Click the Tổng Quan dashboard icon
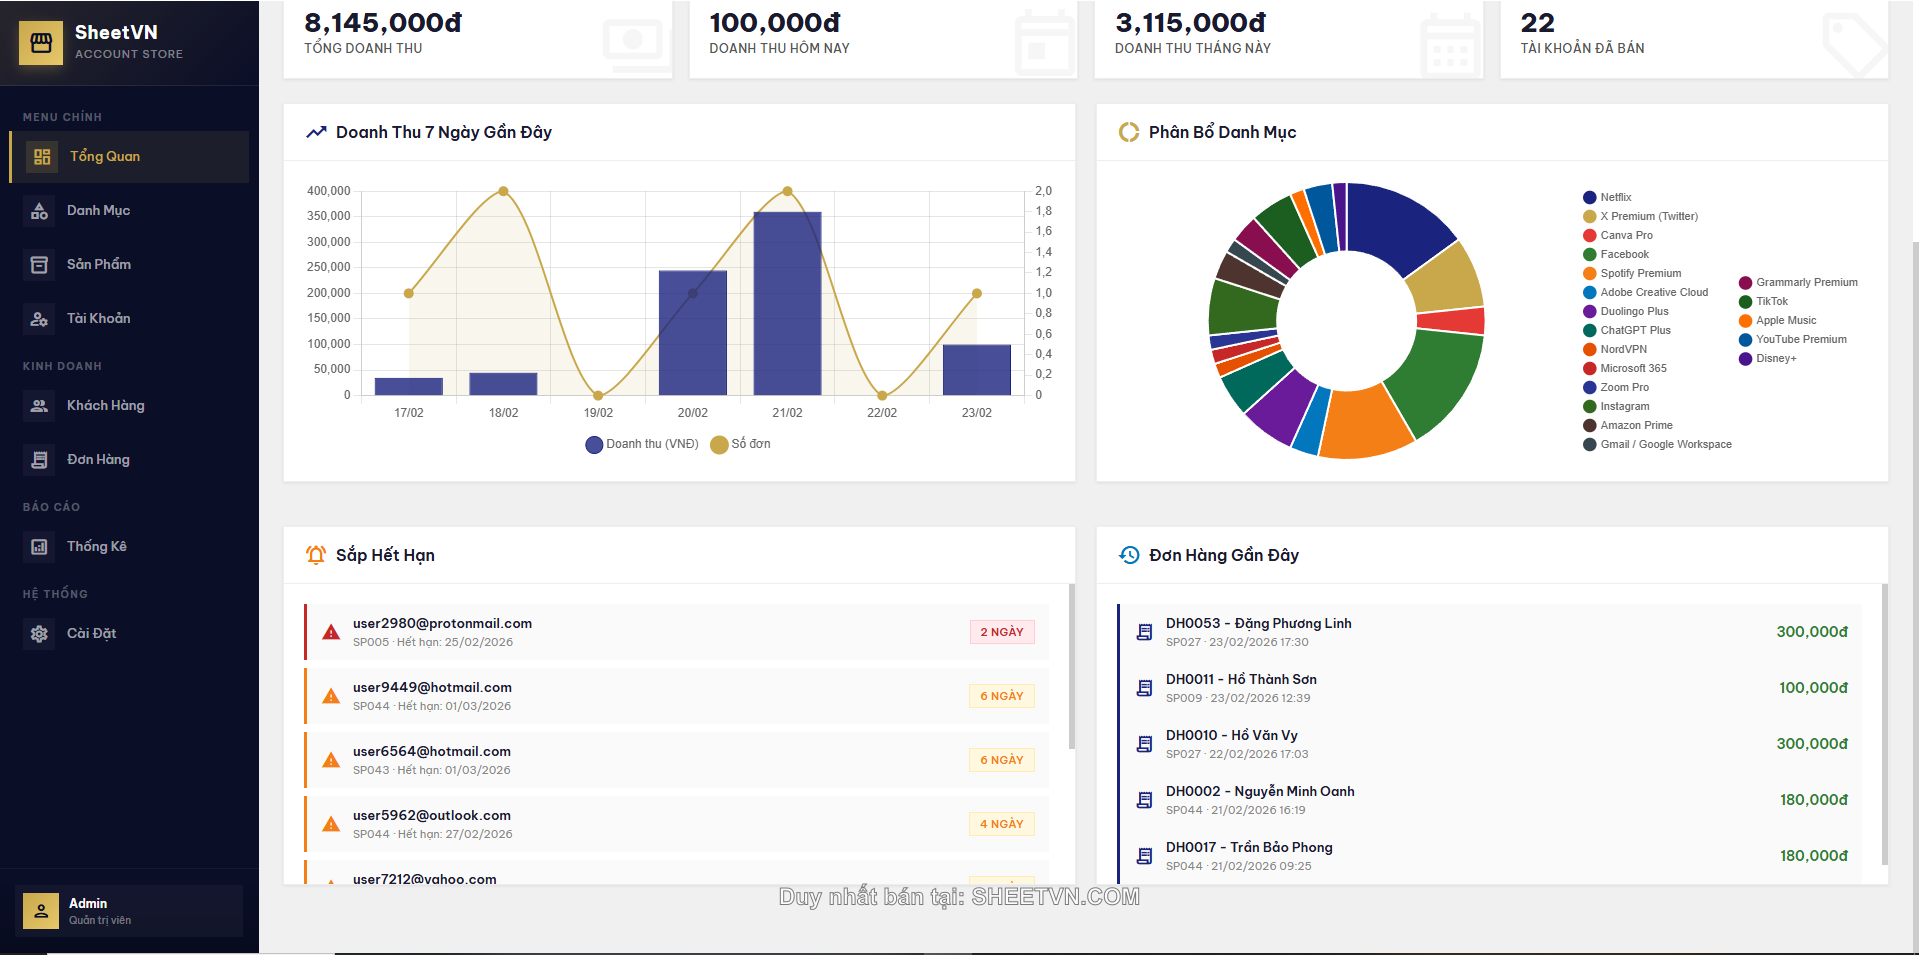This screenshot has width=1919, height=955. click(42, 157)
